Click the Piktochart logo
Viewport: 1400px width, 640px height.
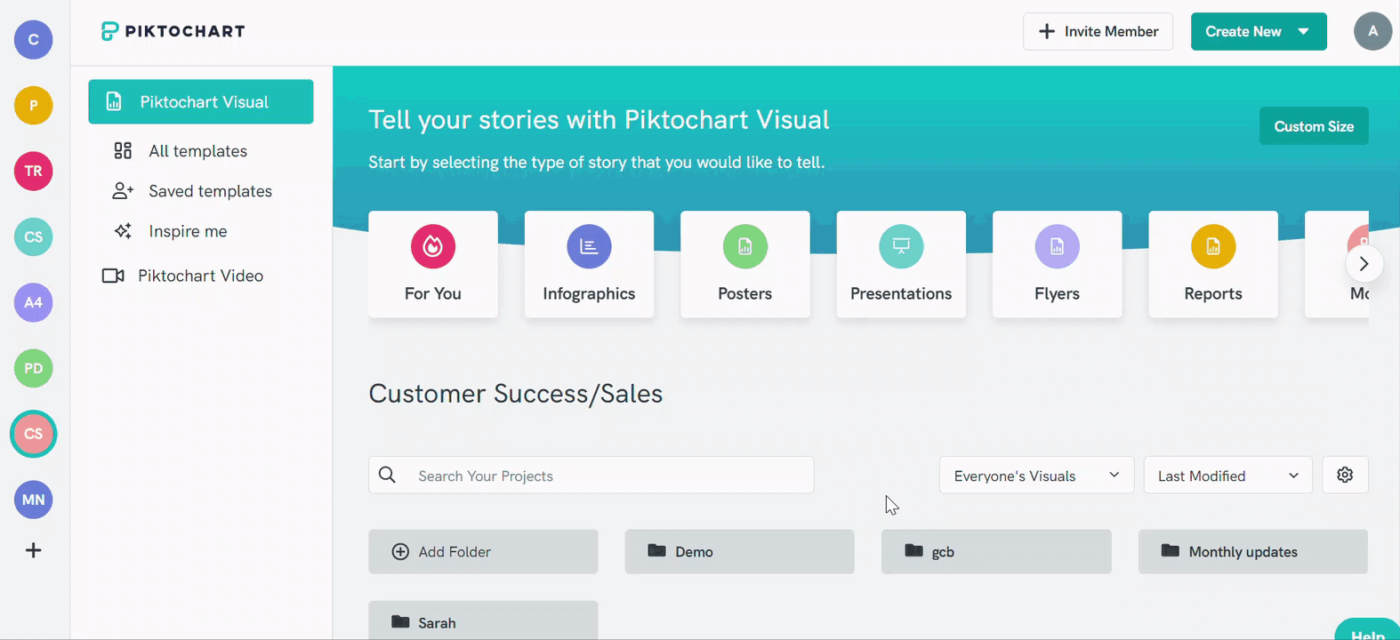point(172,31)
